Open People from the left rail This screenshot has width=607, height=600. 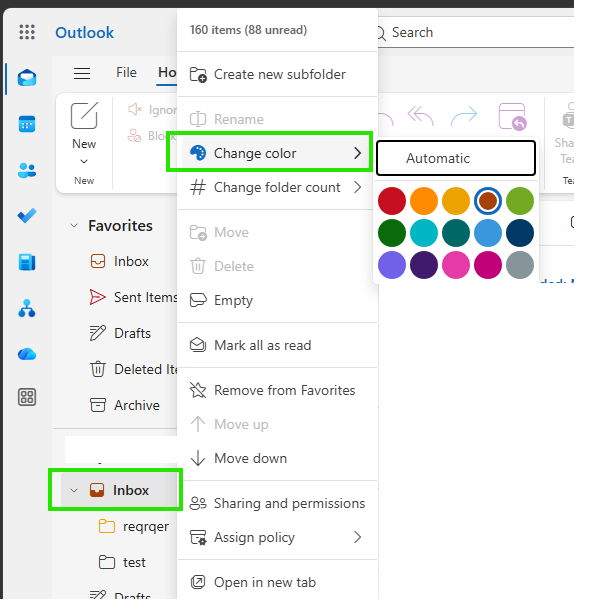(x=27, y=170)
